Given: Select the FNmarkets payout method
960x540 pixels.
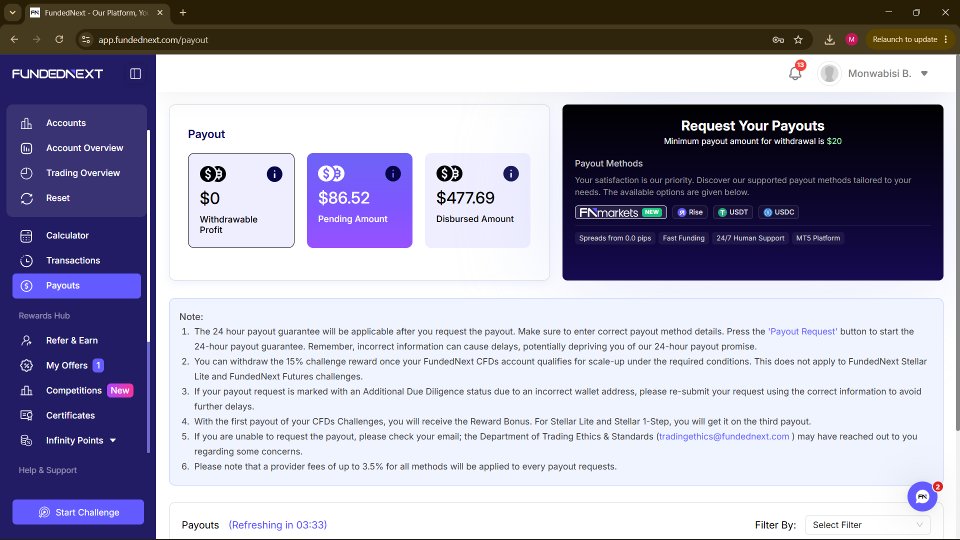Looking at the screenshot, I should point(621,212).
